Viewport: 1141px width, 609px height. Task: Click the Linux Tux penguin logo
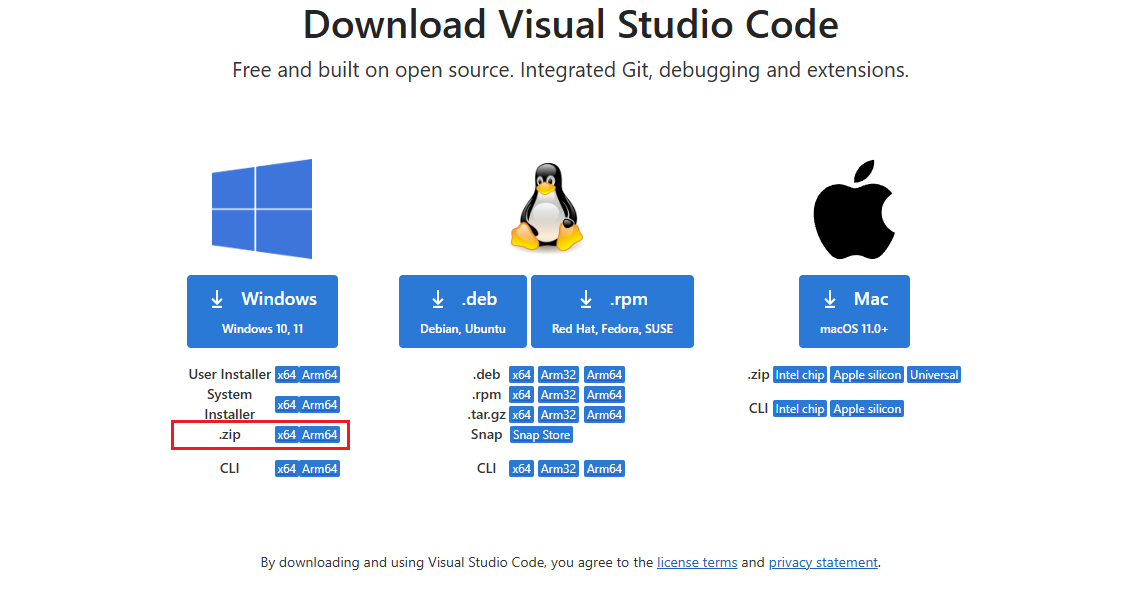(546, 207)
